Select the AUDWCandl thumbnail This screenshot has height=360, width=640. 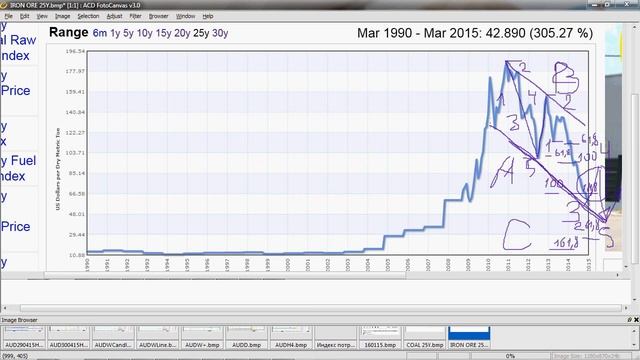pyautogui.click(x=113, y=337)
